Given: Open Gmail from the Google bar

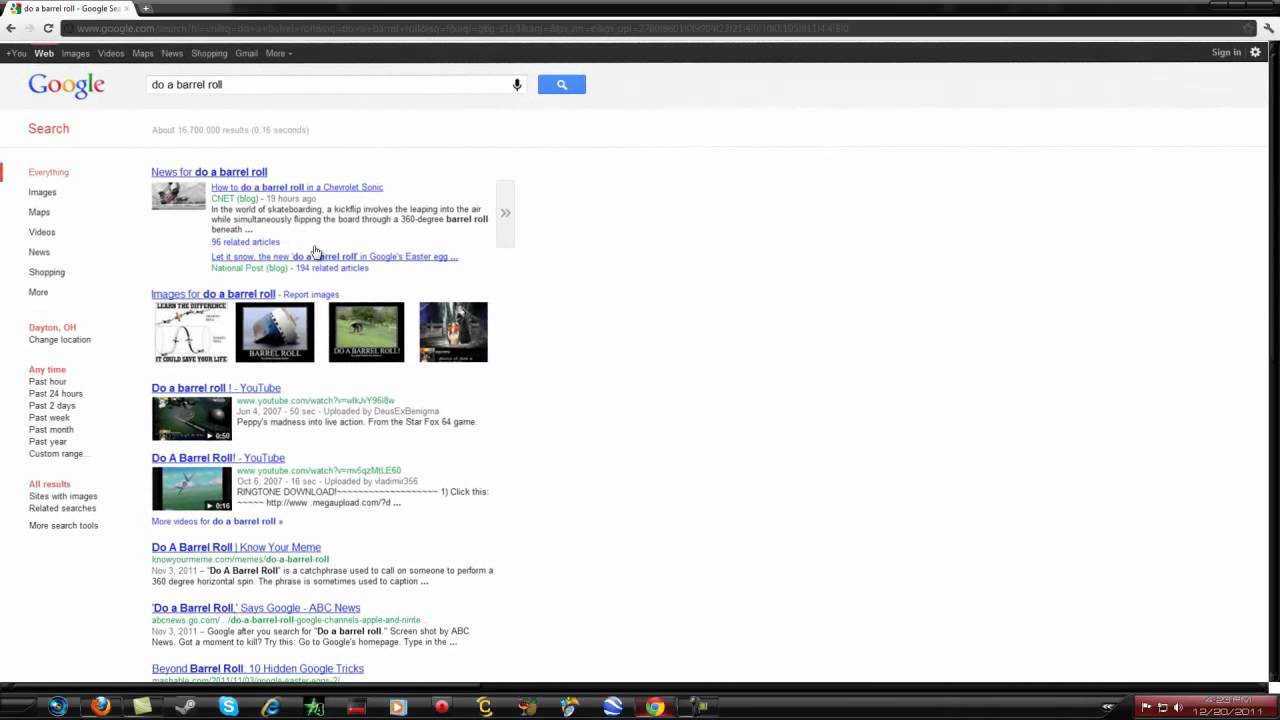Looking at the screenshot, I should 246,53.
